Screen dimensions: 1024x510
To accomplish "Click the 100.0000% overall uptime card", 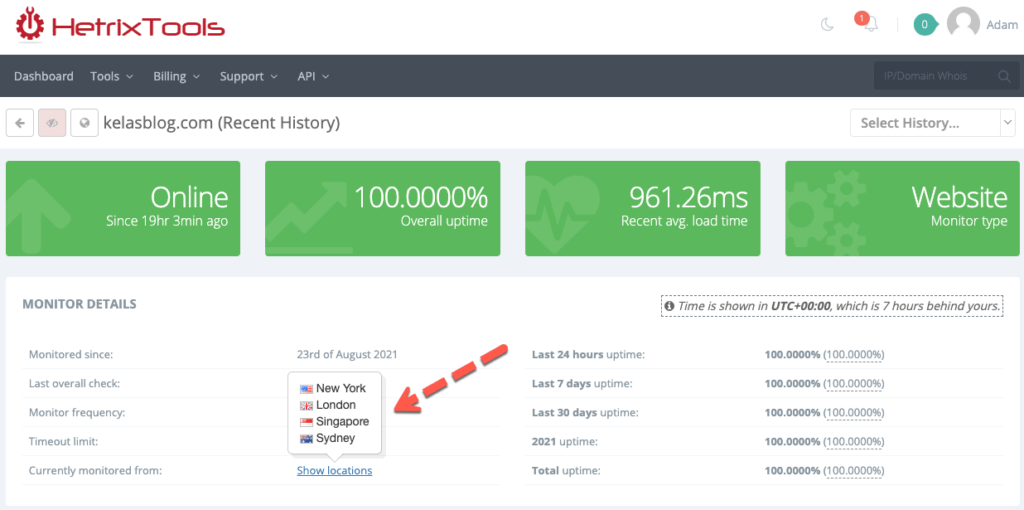I will (x=383, y=208).
